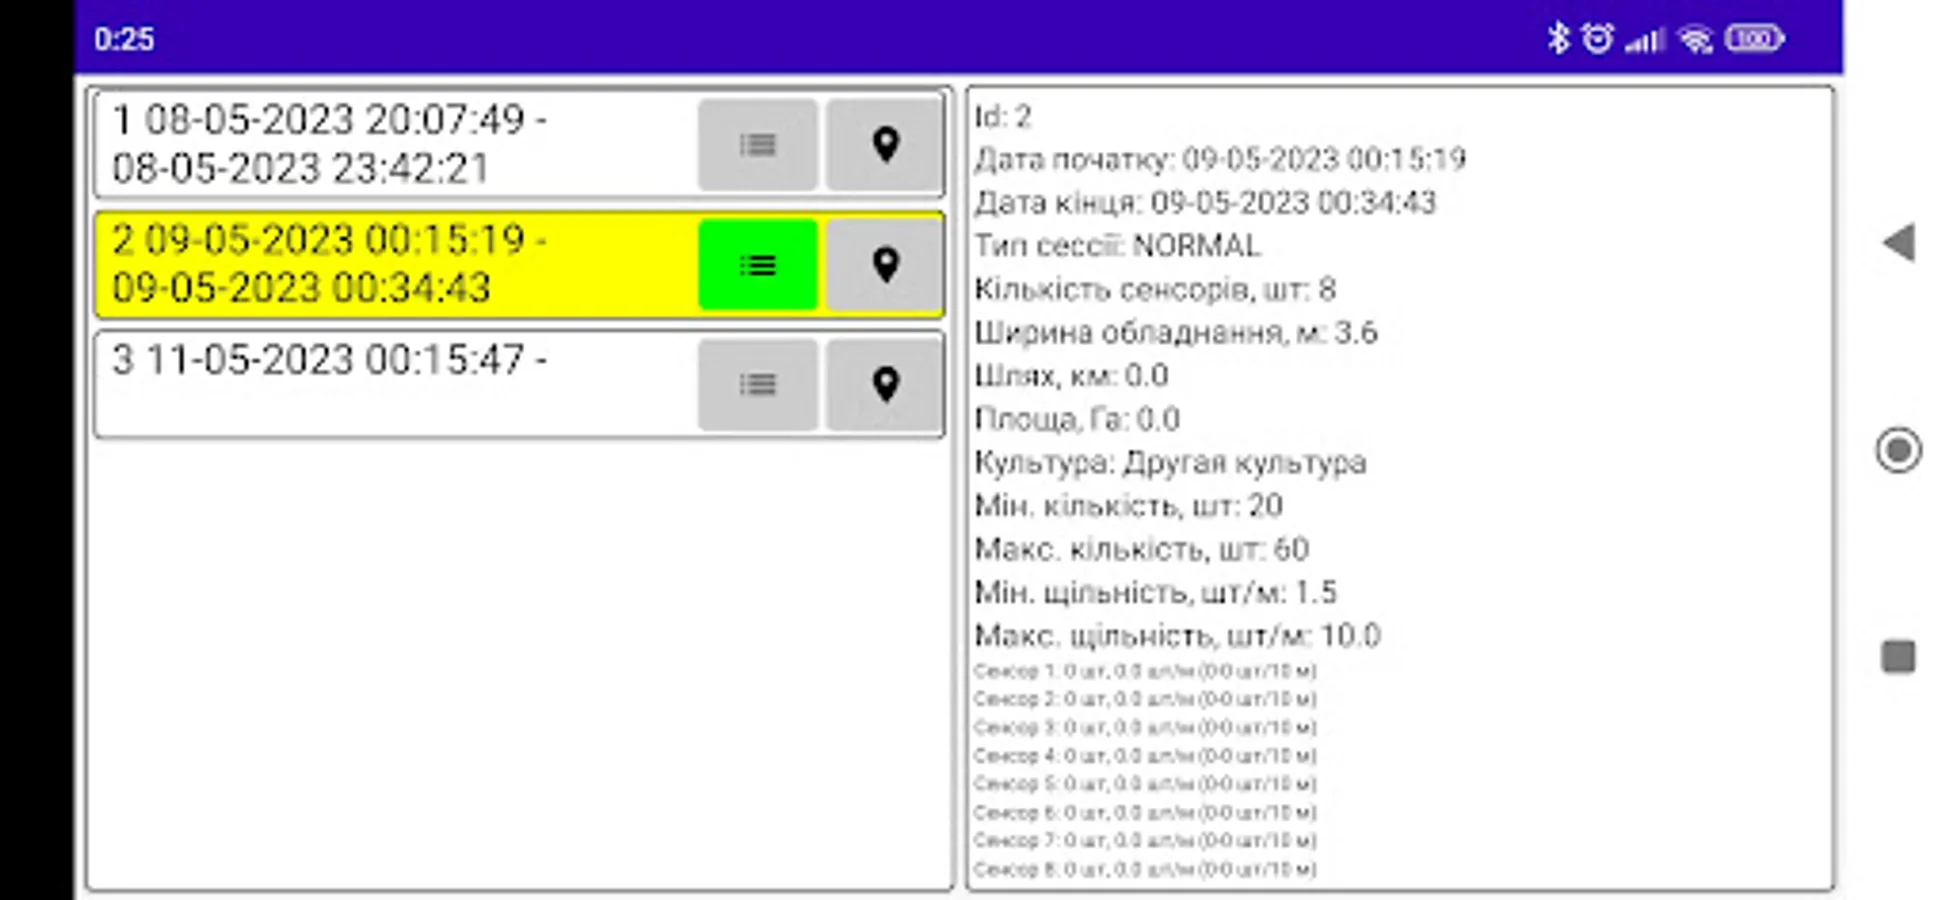Tap Wi-Fi status icon
Viewport: 1953px width, 900px height.
[x=1696, y=40]
